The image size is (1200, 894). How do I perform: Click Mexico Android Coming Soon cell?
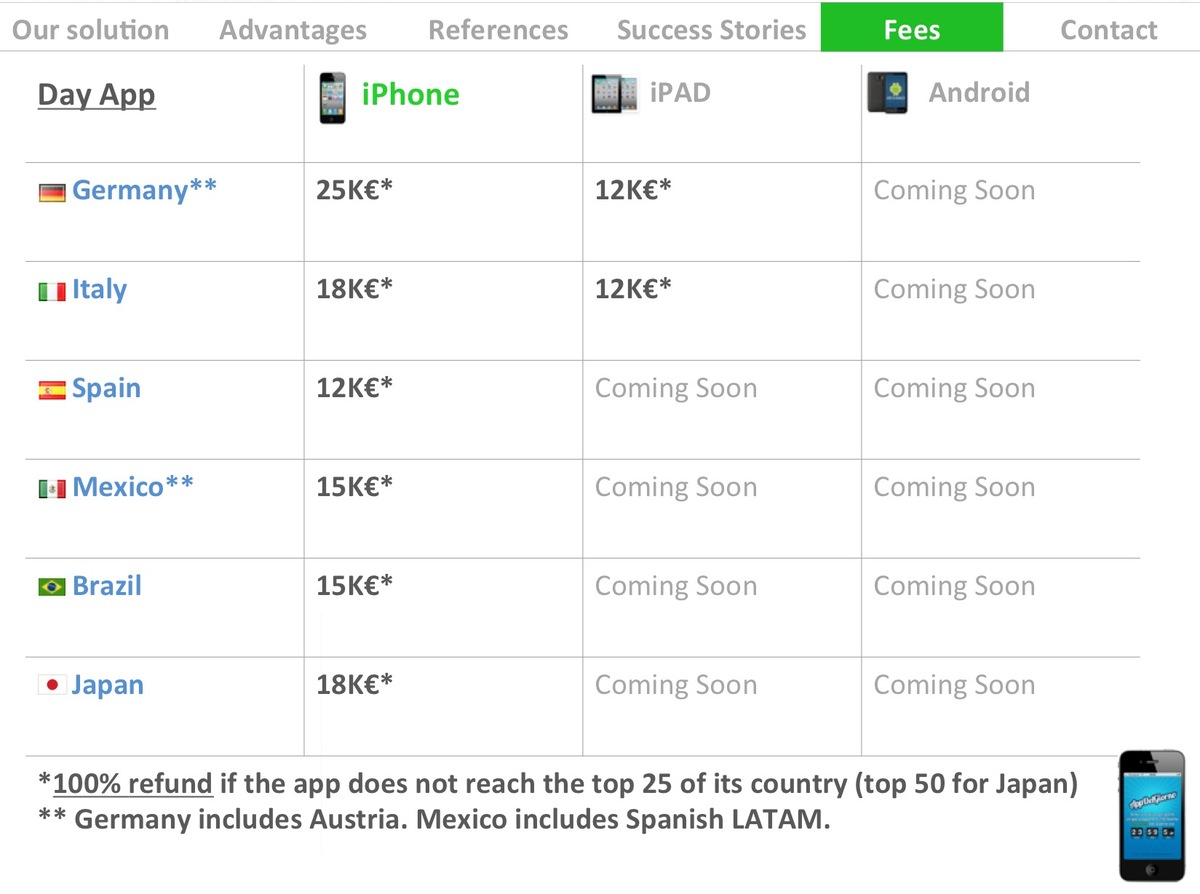954,487
